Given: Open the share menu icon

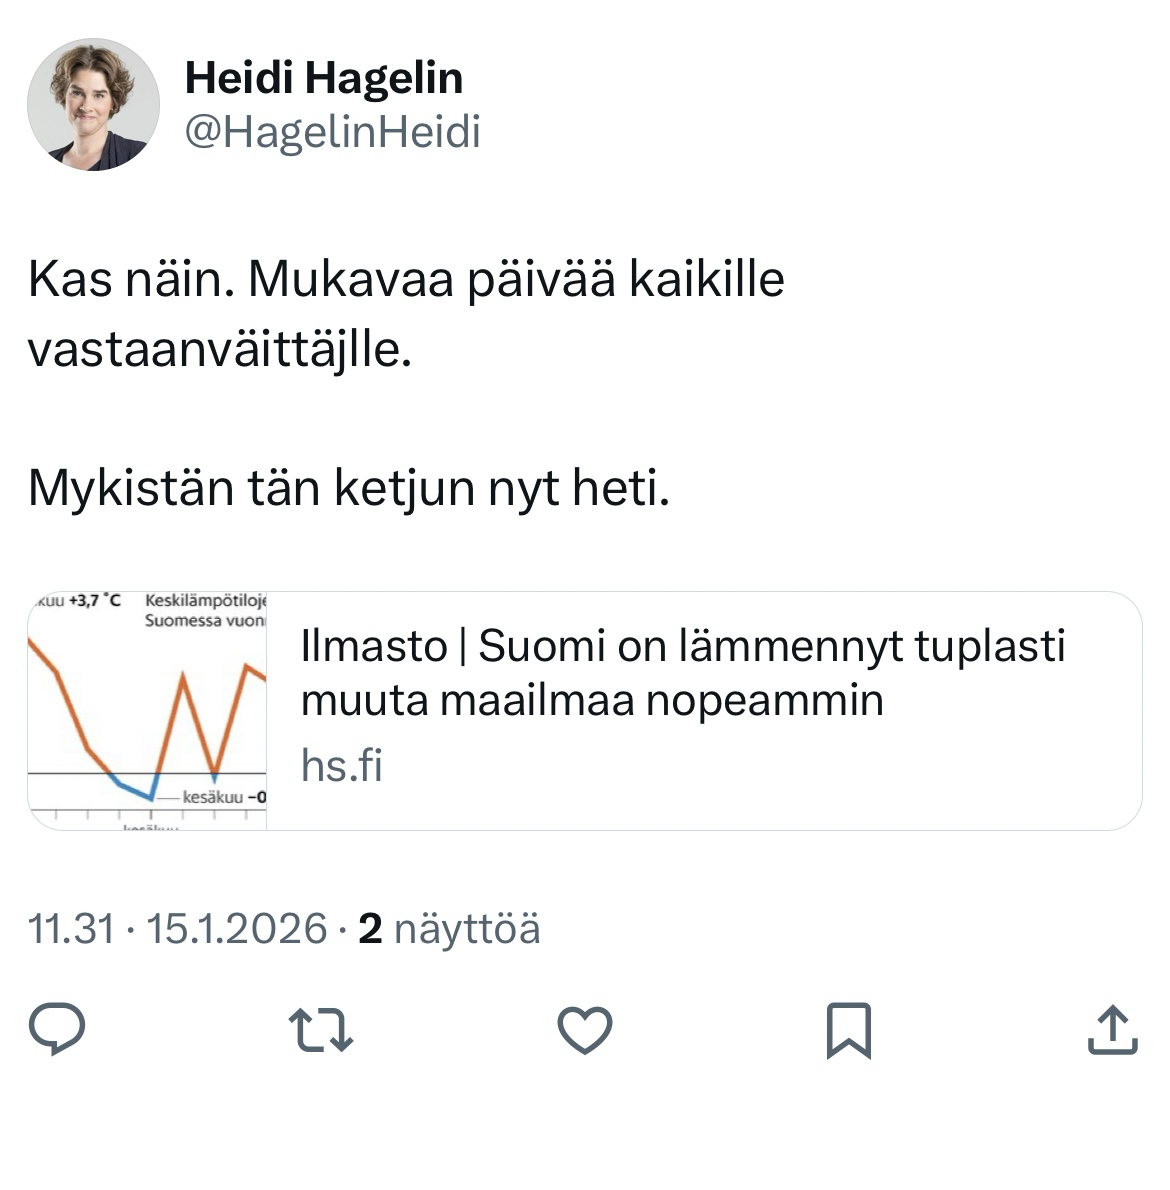Looking at the screenshot, I should coord(1112,1030).
